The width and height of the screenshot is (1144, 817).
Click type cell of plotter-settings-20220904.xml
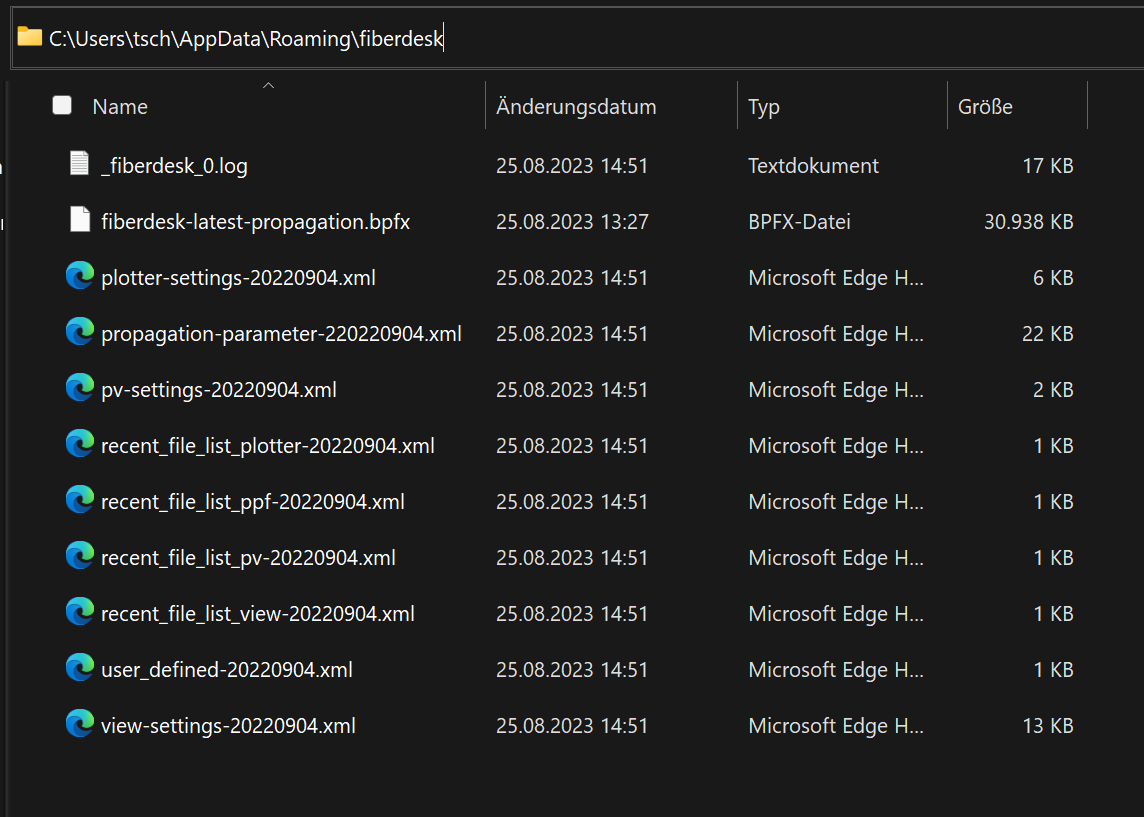coord(836,278)
